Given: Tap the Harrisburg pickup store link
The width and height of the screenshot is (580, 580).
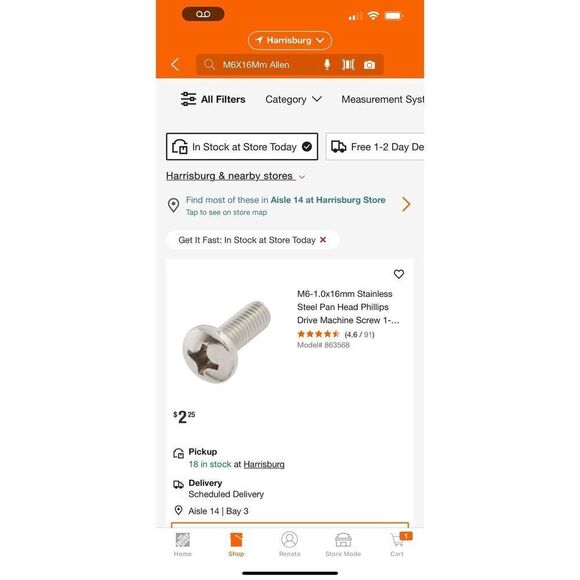Looking at the screenshot, I should click(264, 464).
